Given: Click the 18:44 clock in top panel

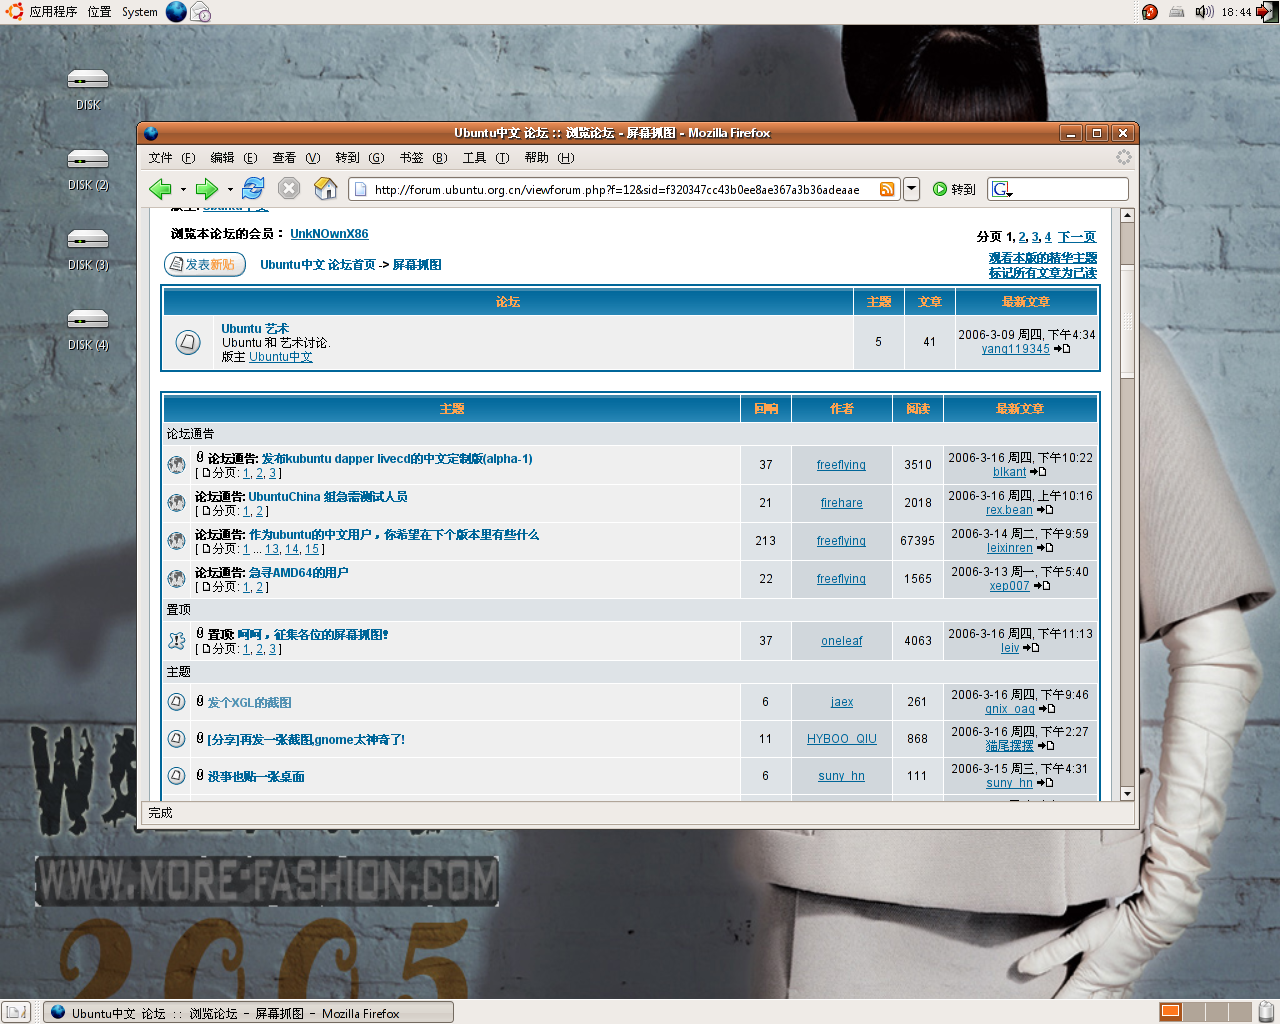Looking at the screenshot, I should pos(1236,12).
